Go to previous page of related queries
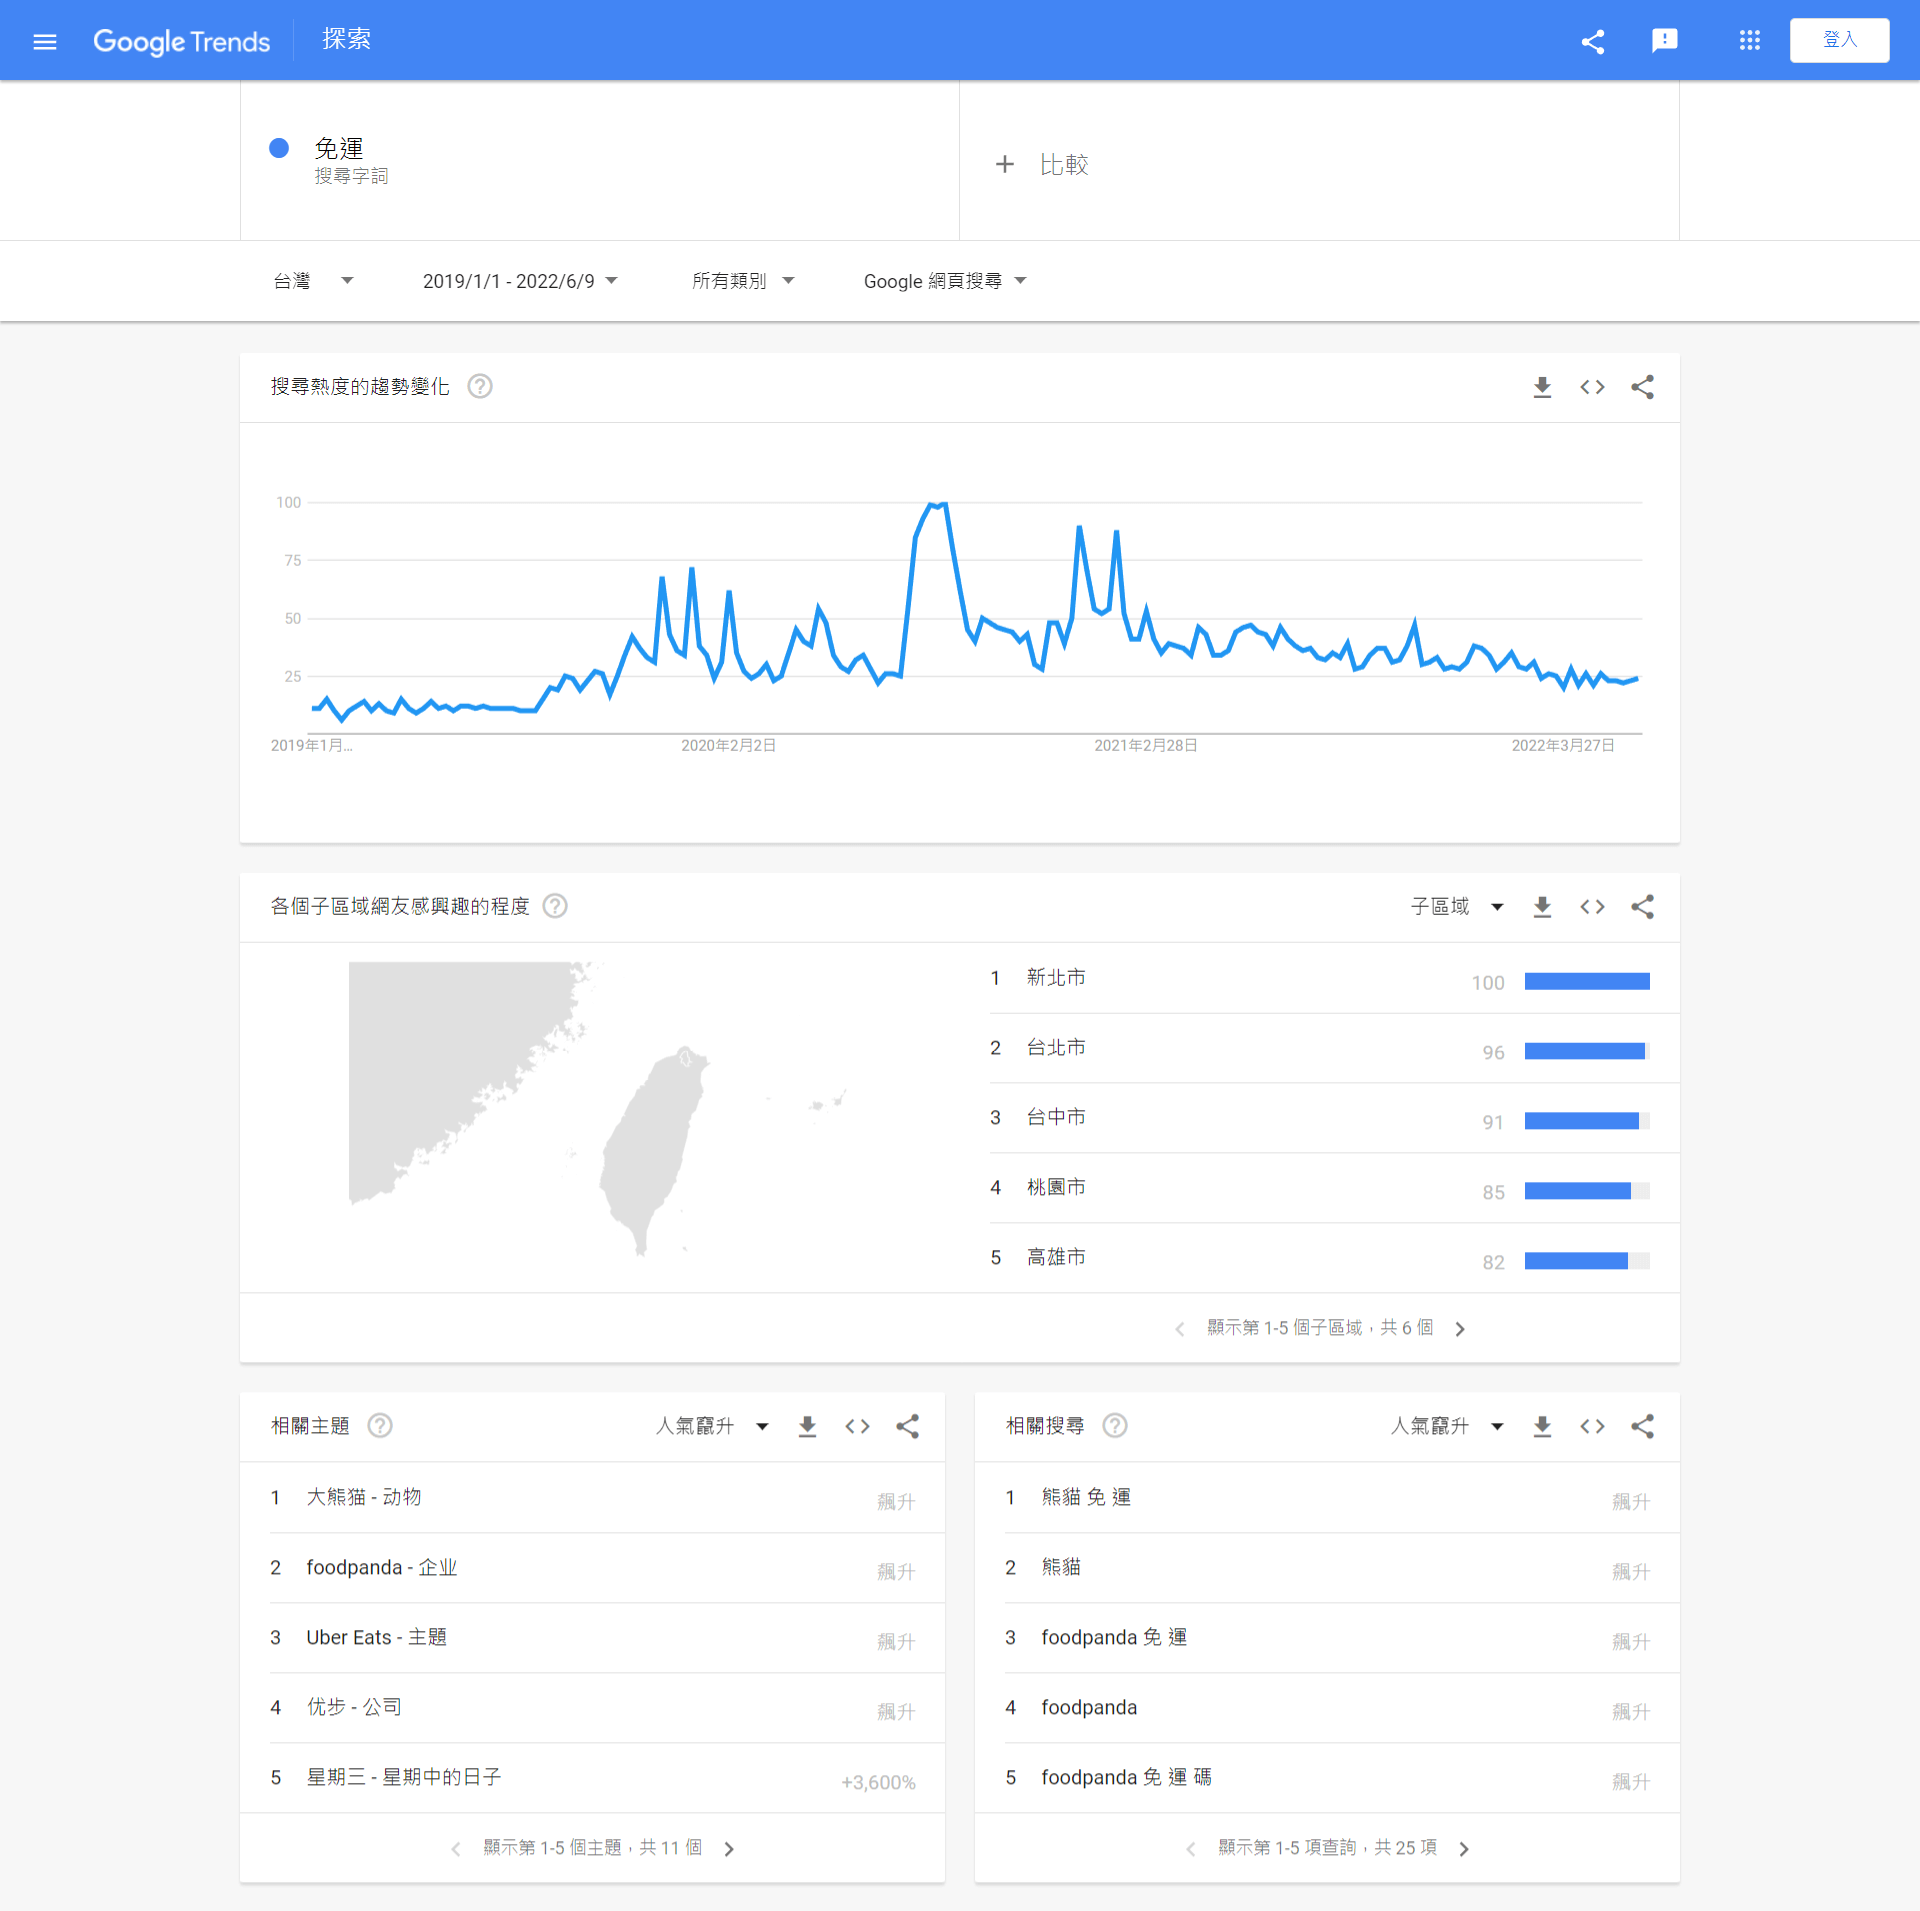The image size is (1920, 1911). tap(1191, 1849)
